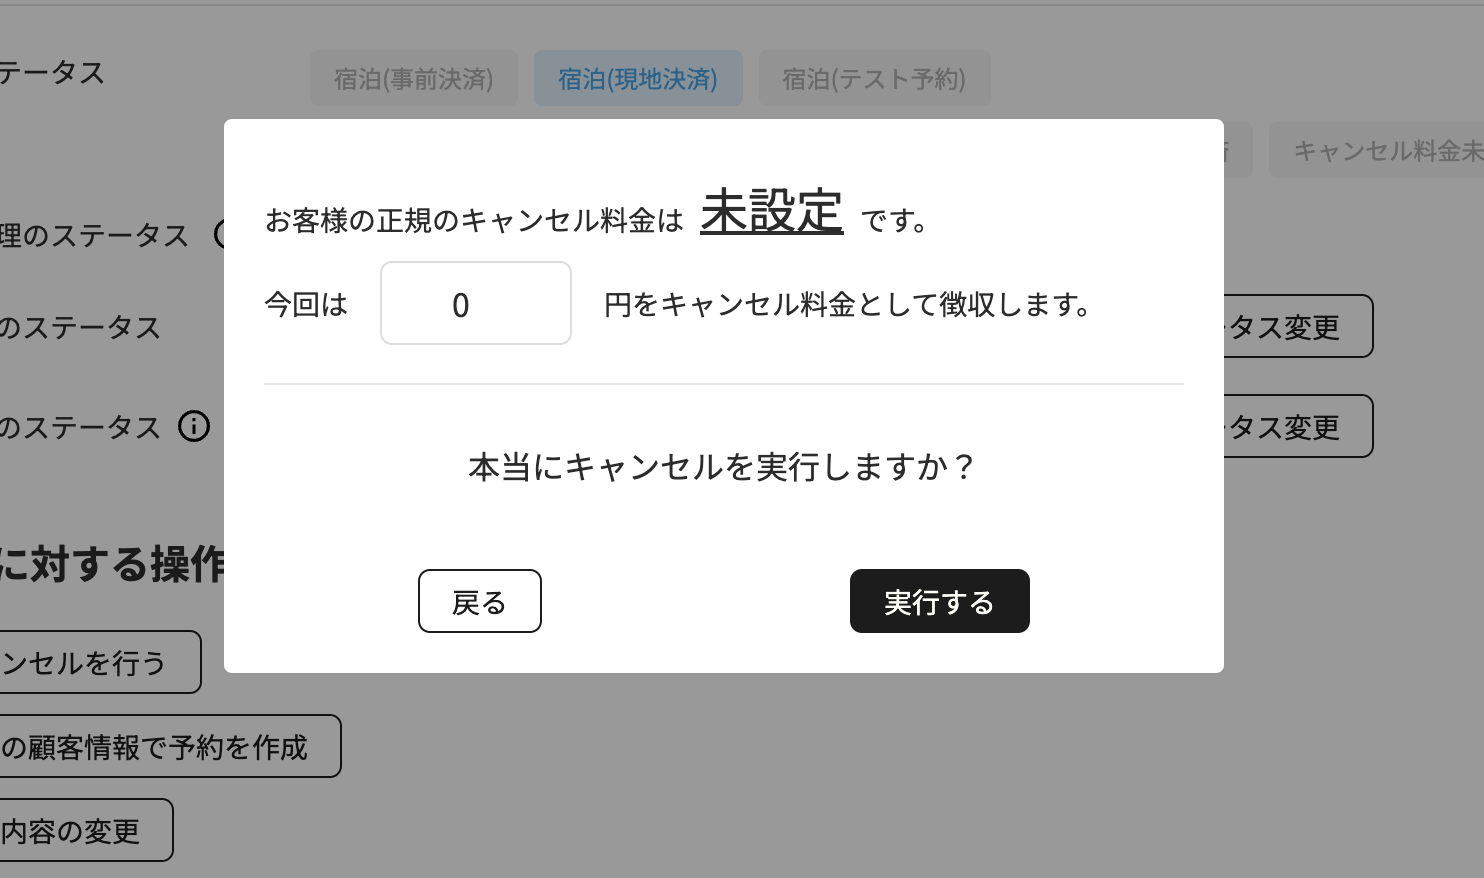Image resolution: width=1484 pixels, height=878 pixels.
Task: Select the 宿泊(事前決済) status option
Action: click(413, 78)
